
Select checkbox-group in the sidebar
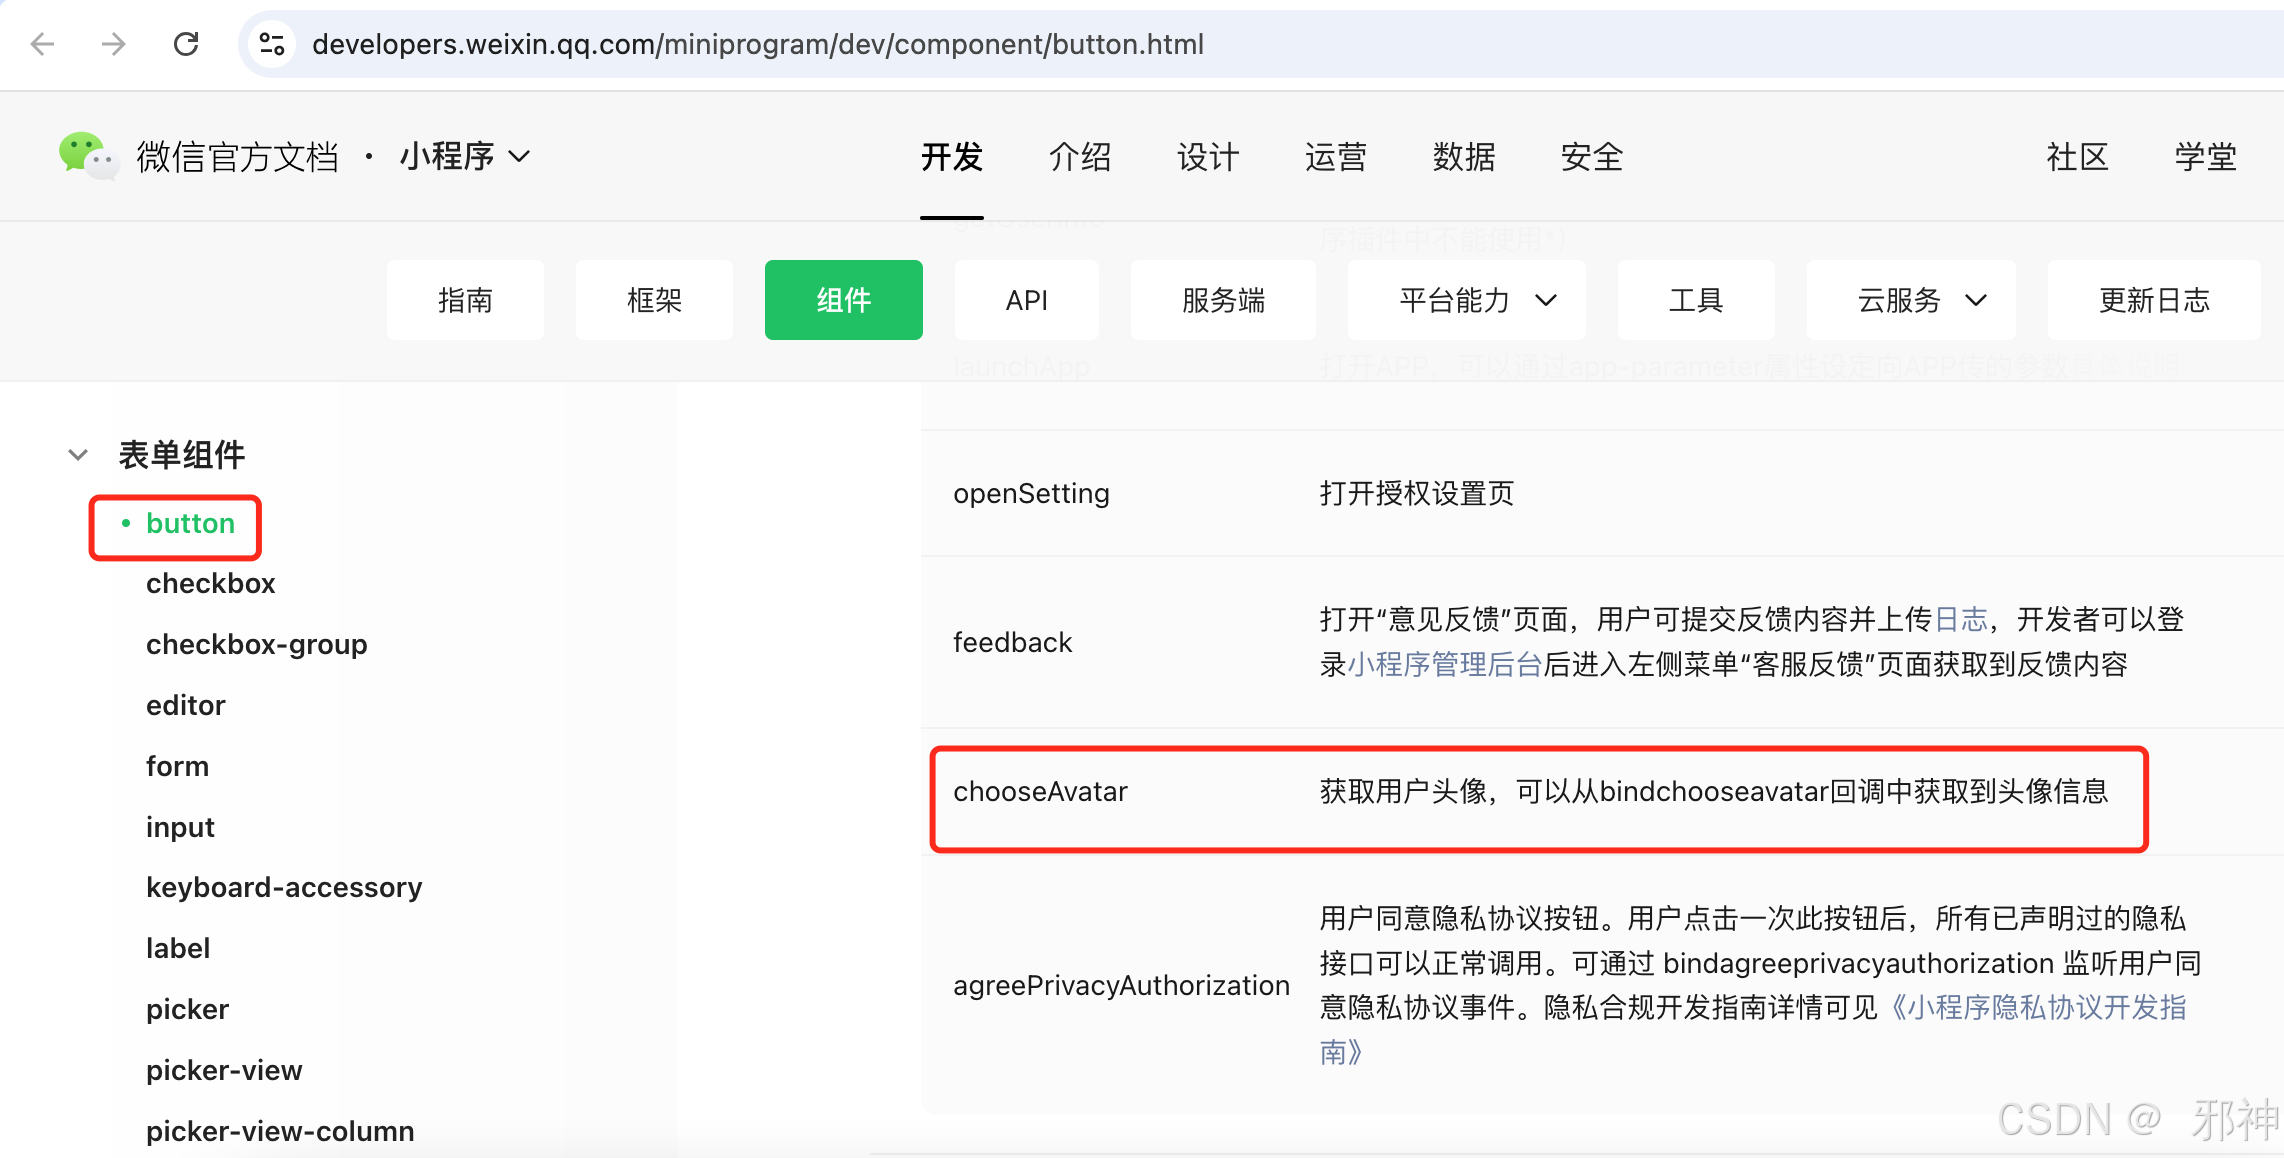[x=256, y=644]
